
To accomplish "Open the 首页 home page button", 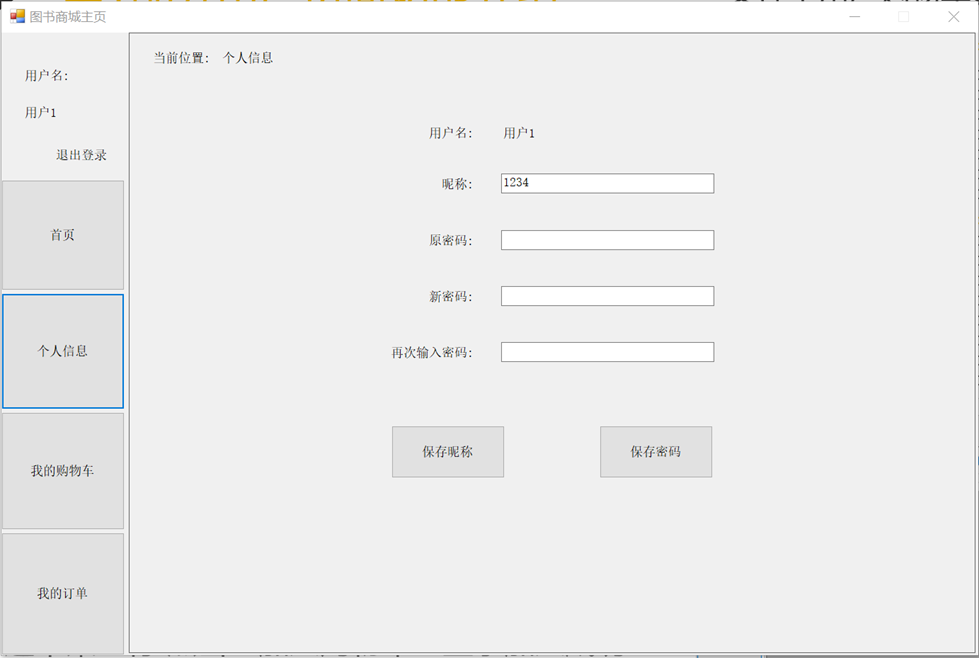I will click(x=63, y=235).
